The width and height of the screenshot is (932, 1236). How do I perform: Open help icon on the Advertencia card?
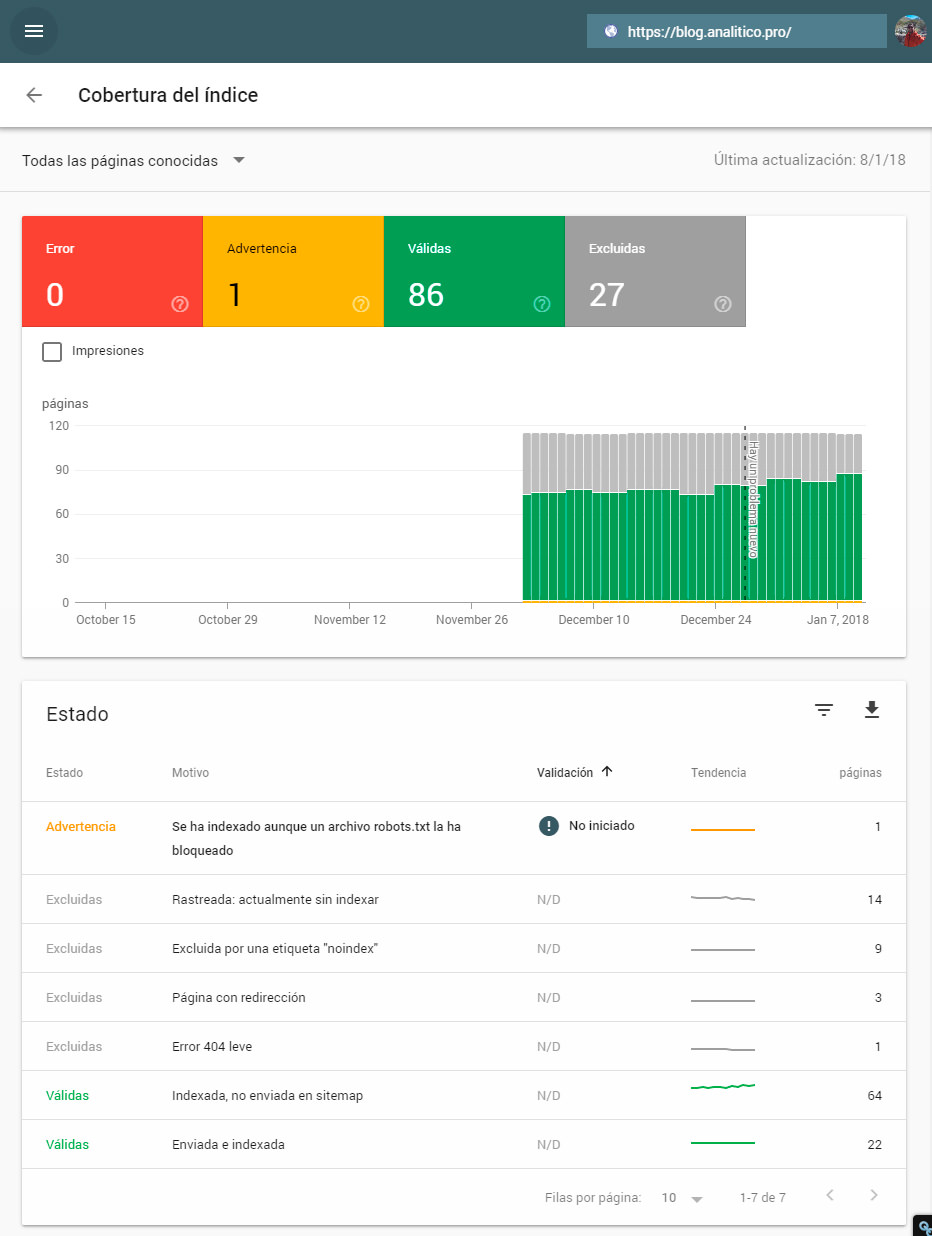pos(361,304)
